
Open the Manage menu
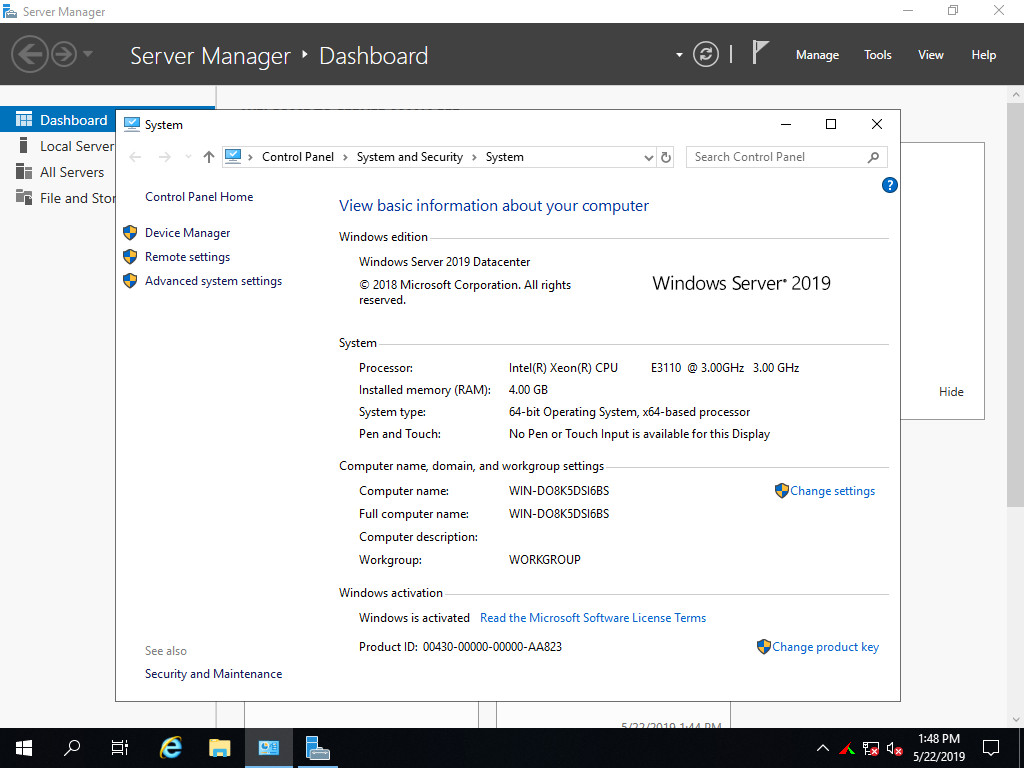click(817, 55)
